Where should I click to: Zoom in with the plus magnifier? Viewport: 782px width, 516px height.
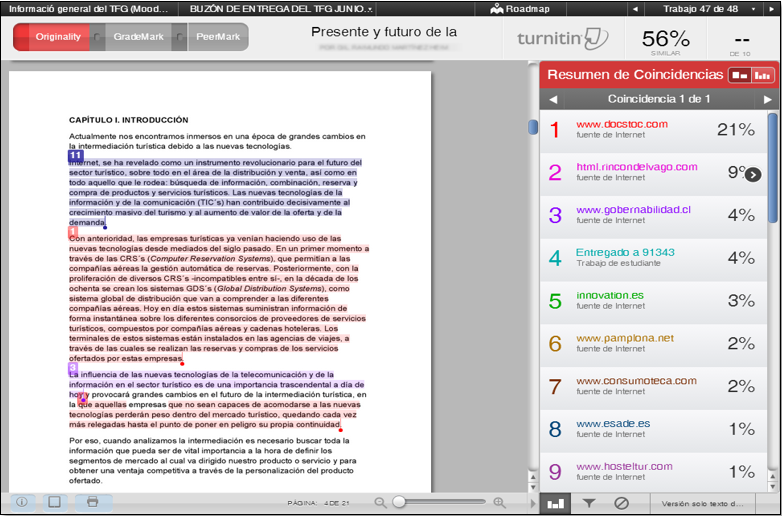499,503
